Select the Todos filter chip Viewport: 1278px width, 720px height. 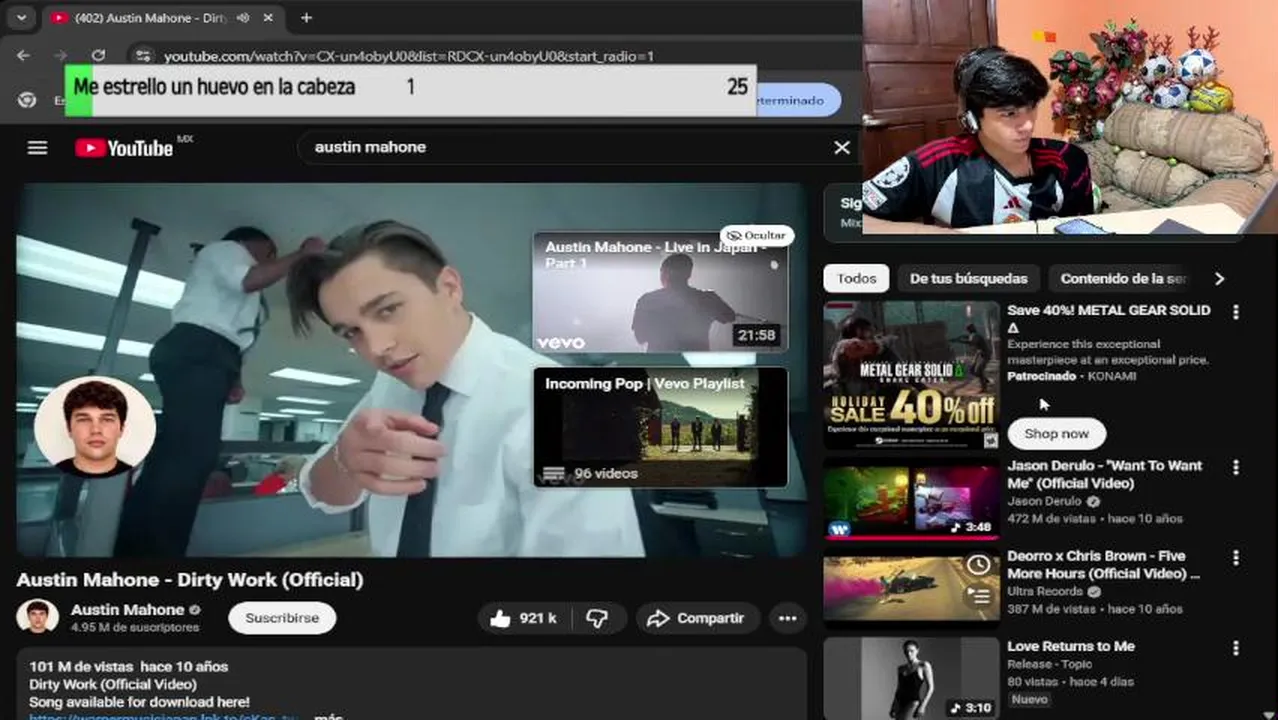(x=856, y=279)
